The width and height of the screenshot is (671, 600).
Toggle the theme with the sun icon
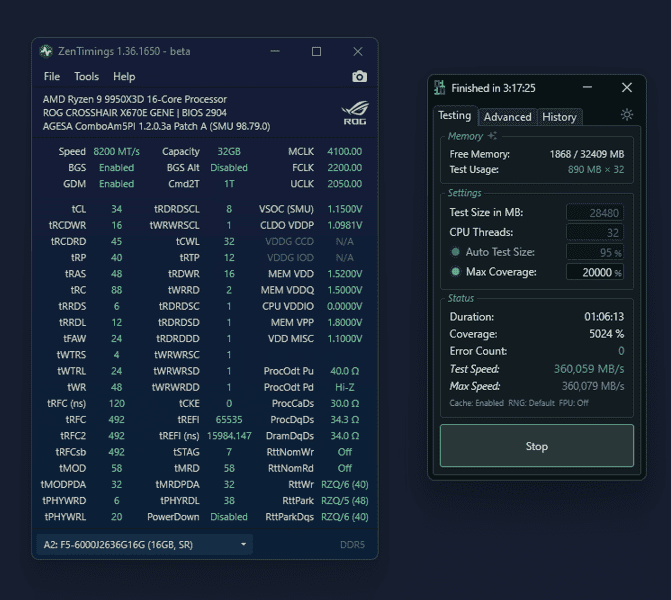coord(627,115)
